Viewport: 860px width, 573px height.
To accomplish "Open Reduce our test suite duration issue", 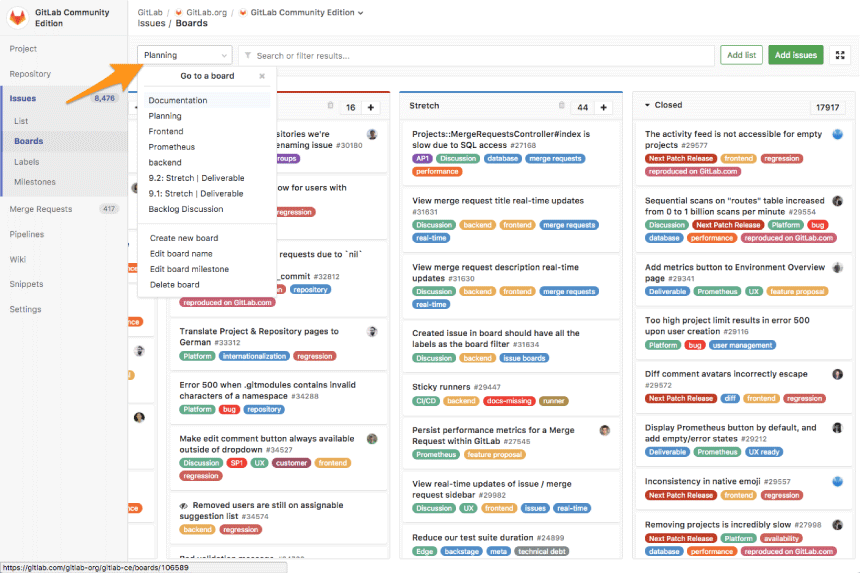I will (x=511, y=543).
